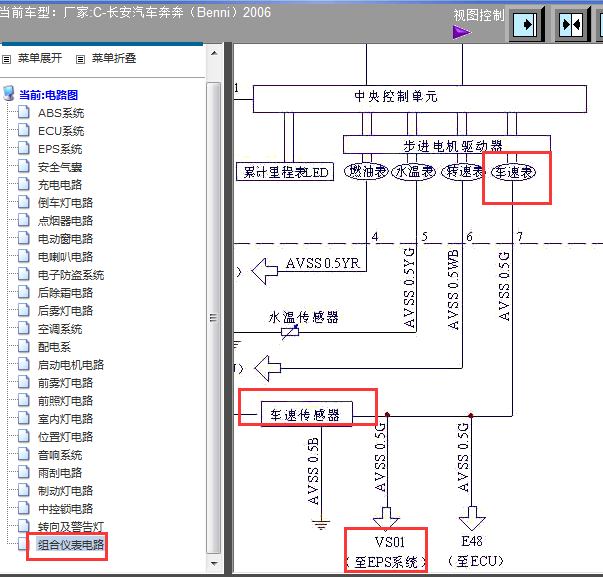Click the 中央控制单元 block in diagram

(x=420, y=99)
